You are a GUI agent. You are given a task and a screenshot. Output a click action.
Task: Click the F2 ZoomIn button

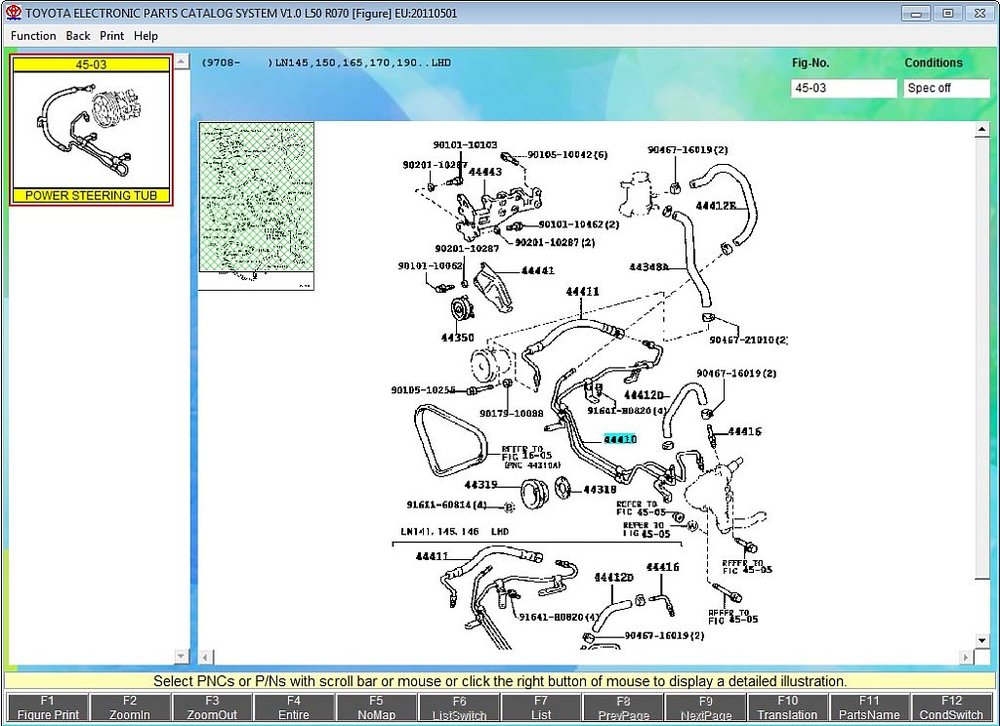tap(129, 707)
